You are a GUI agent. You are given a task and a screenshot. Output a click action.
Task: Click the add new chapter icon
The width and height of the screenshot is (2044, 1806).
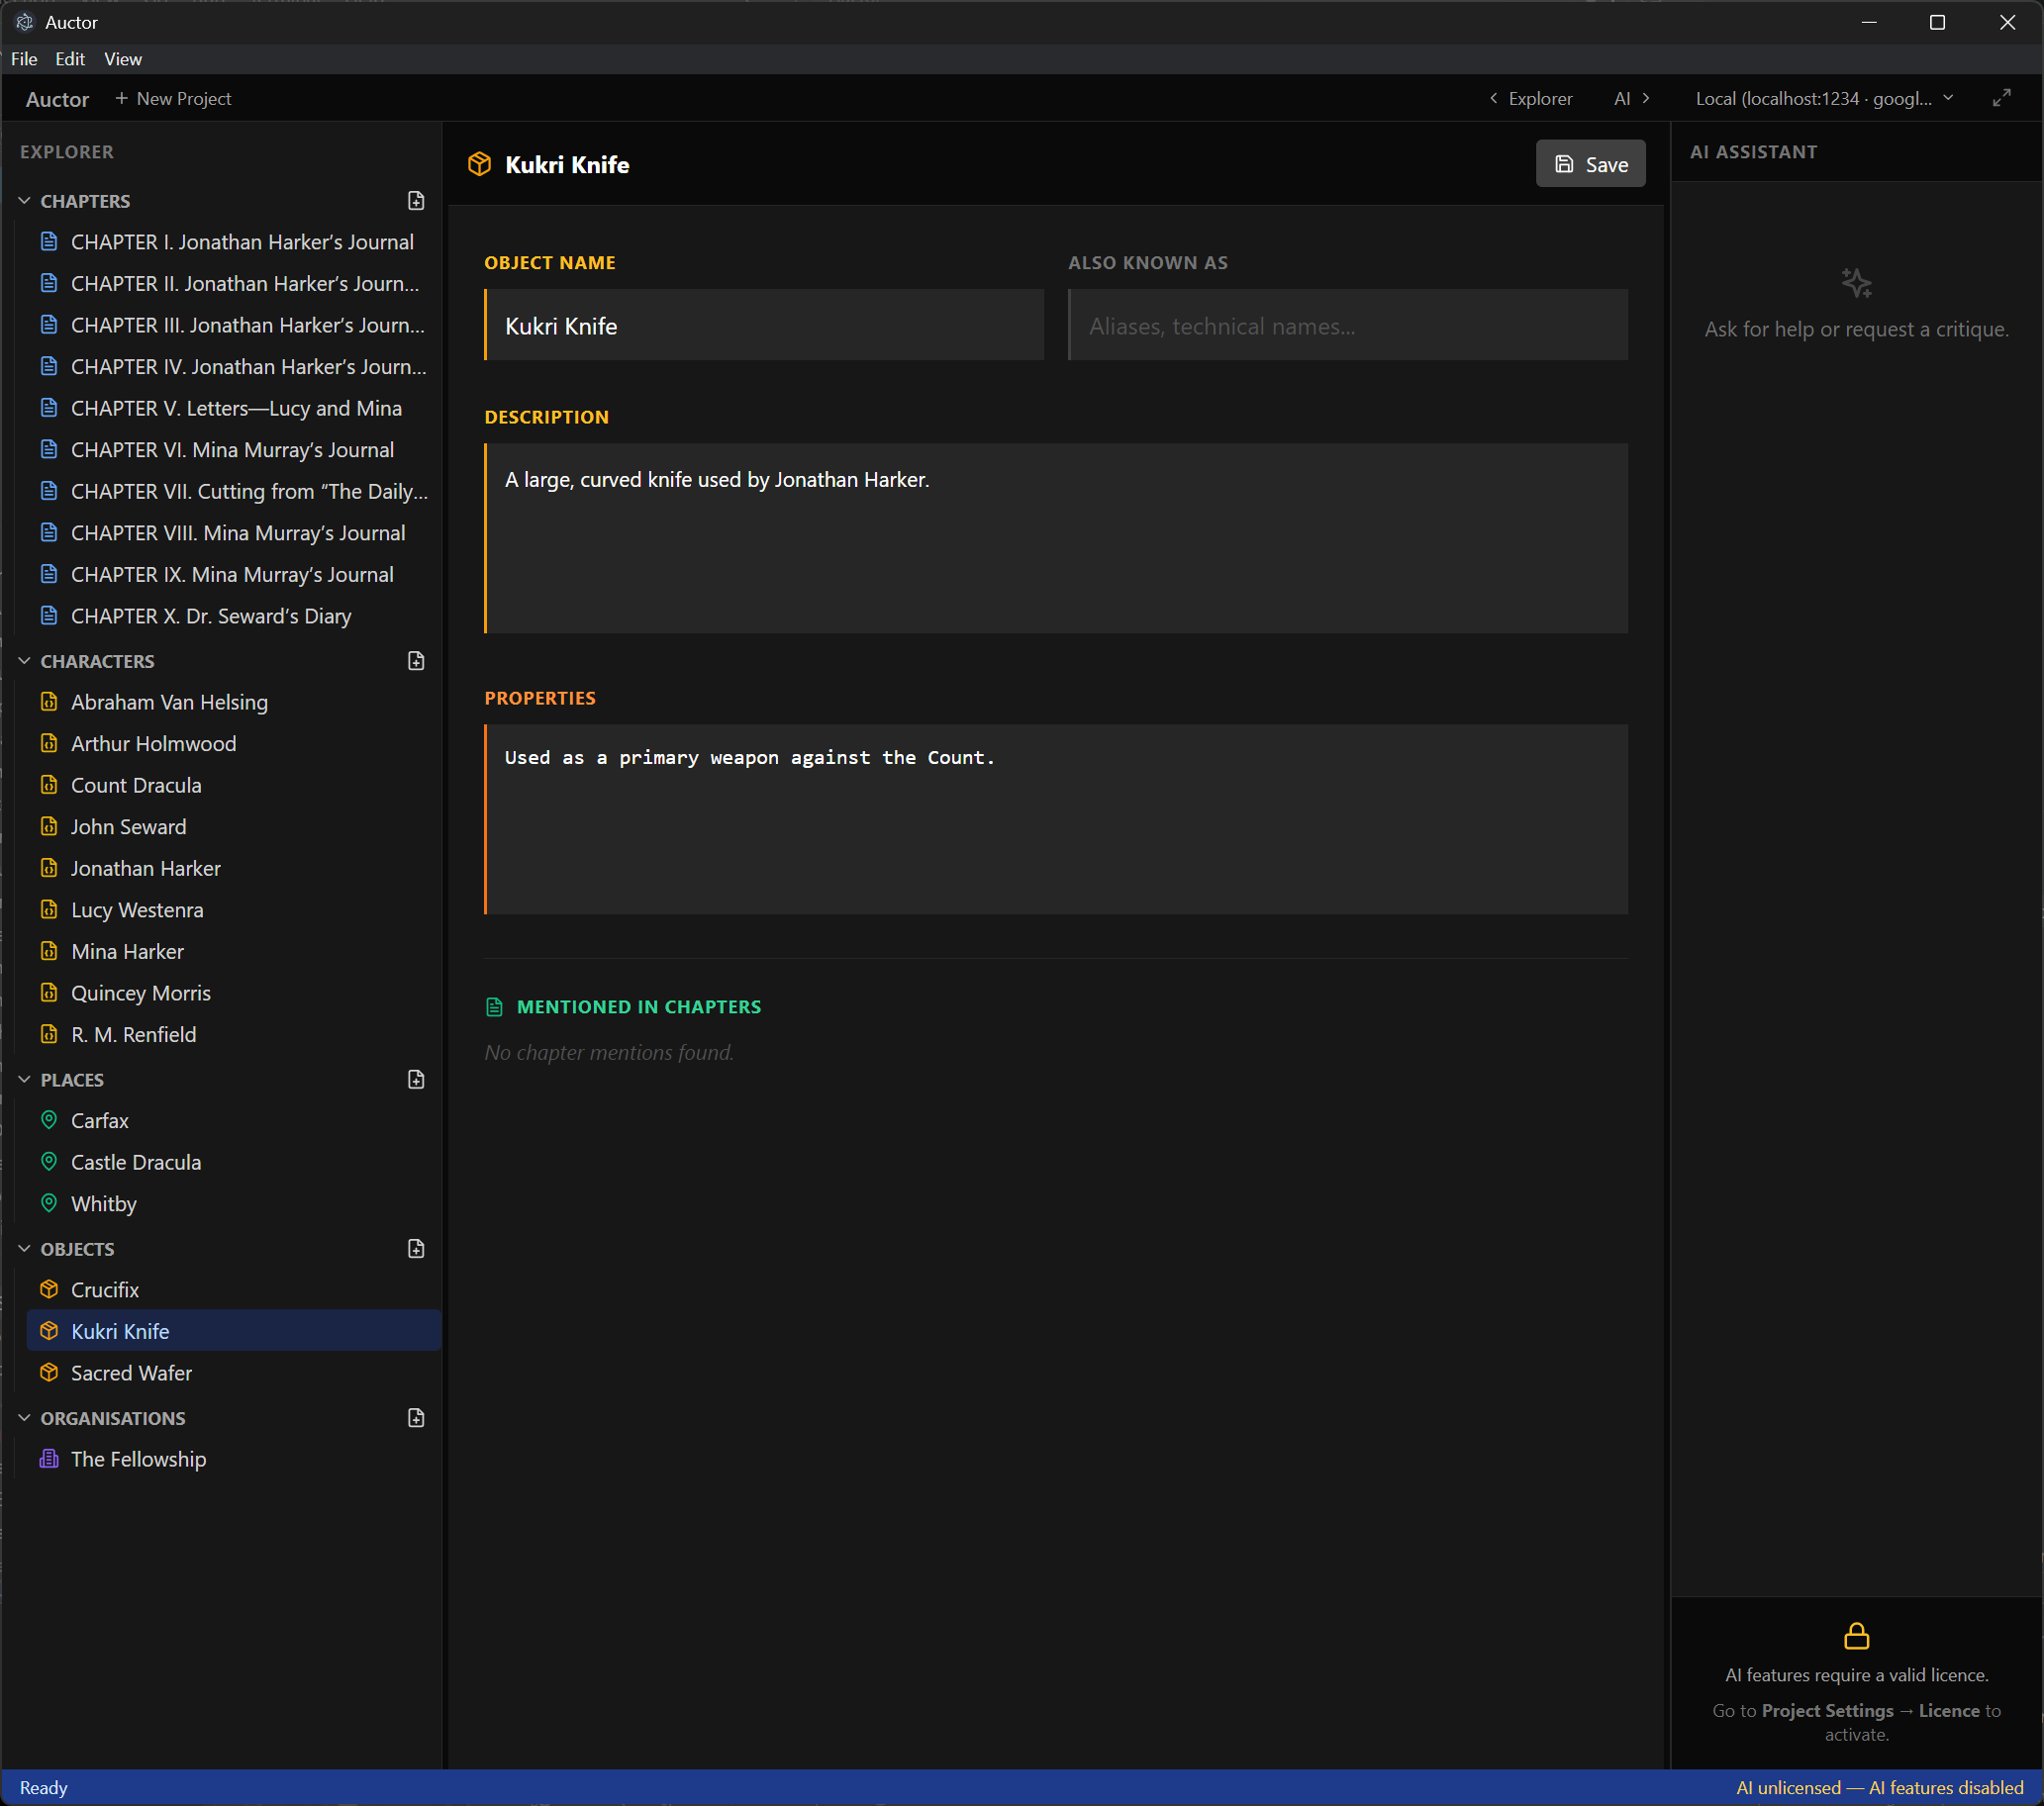[416, 201]
